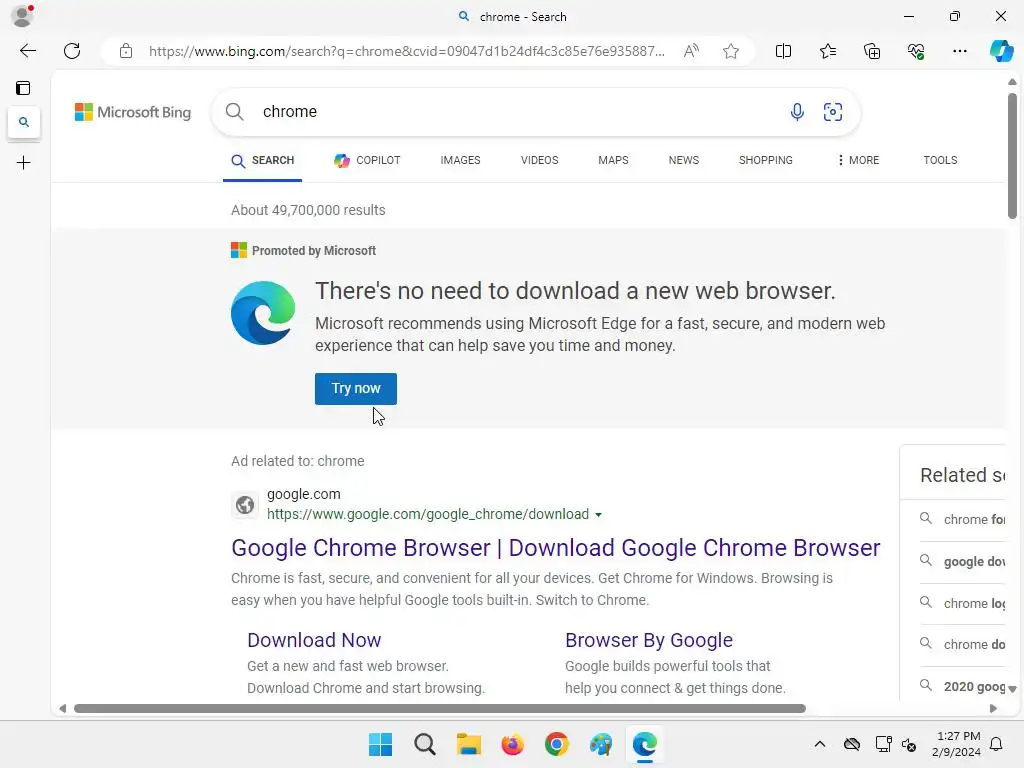
Task: Switch to the SEARCH tab
Action: pos(263,161)
